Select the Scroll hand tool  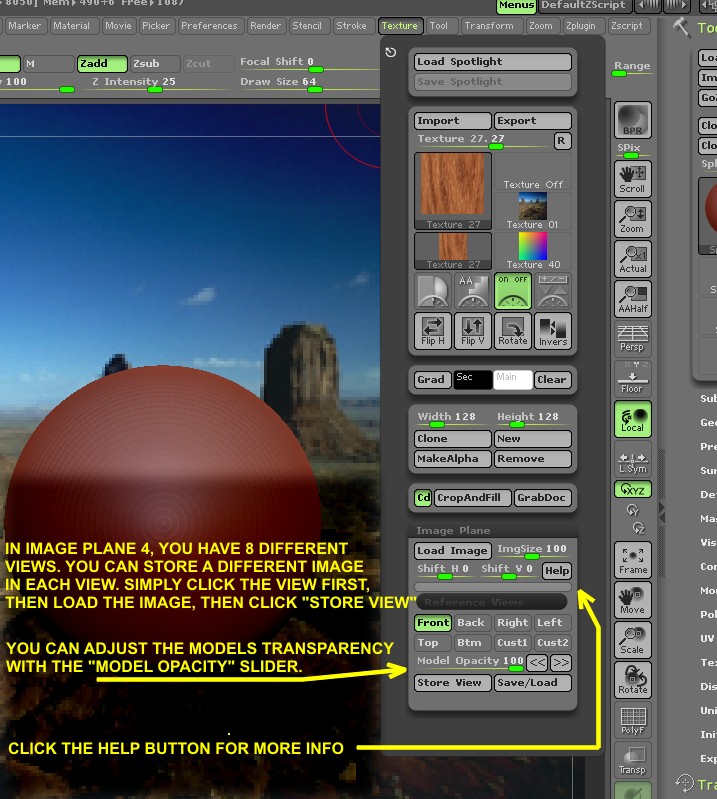pos(632,179)
